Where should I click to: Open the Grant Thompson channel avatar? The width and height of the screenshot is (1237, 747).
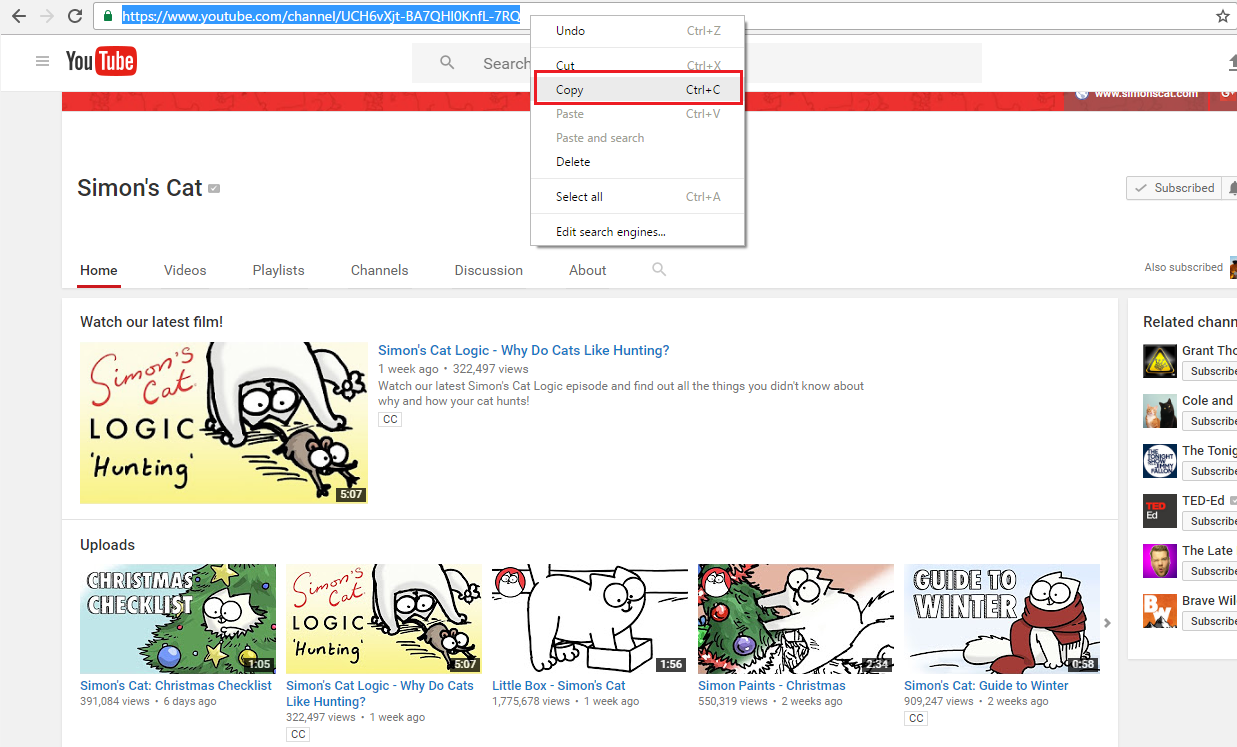click(x=1160, y=361)
